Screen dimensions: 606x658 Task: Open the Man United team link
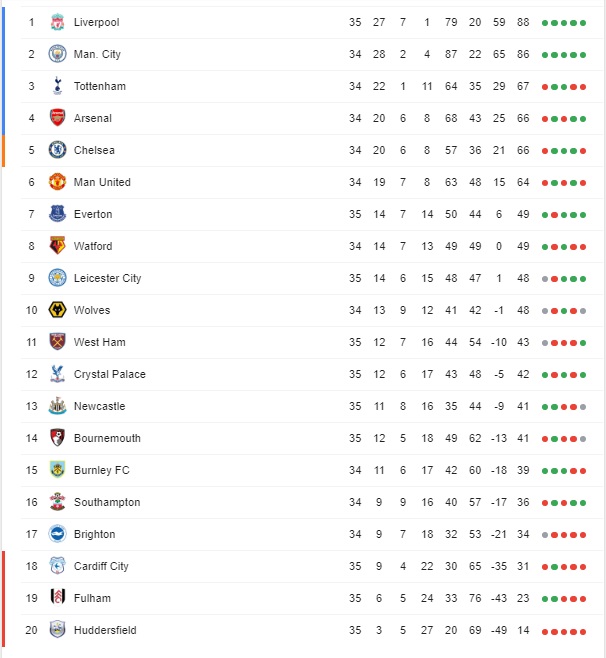(102, 182)
